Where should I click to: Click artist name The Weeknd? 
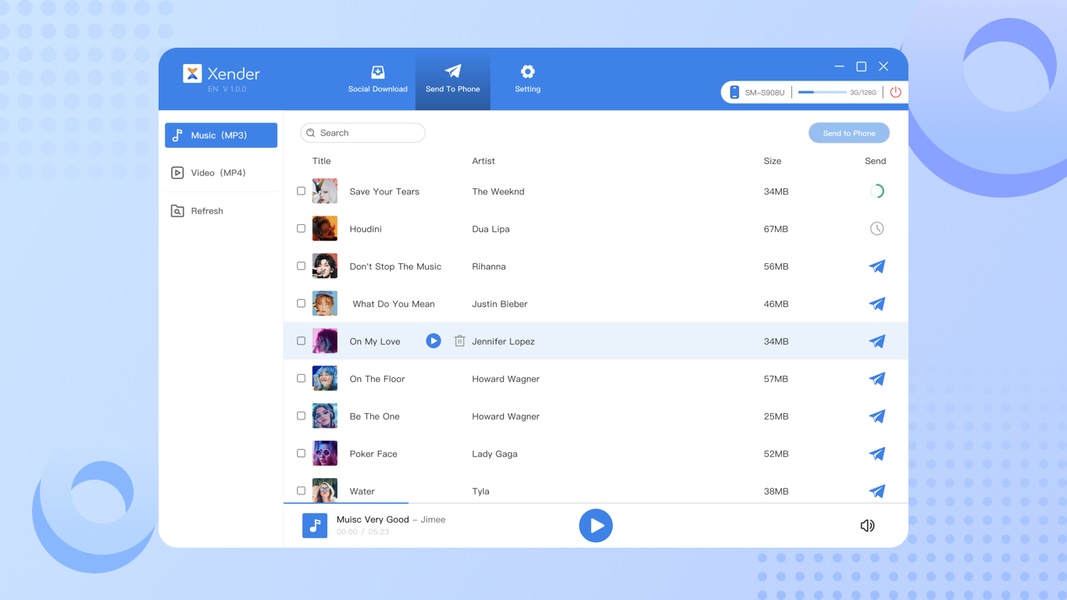[498, 192]
